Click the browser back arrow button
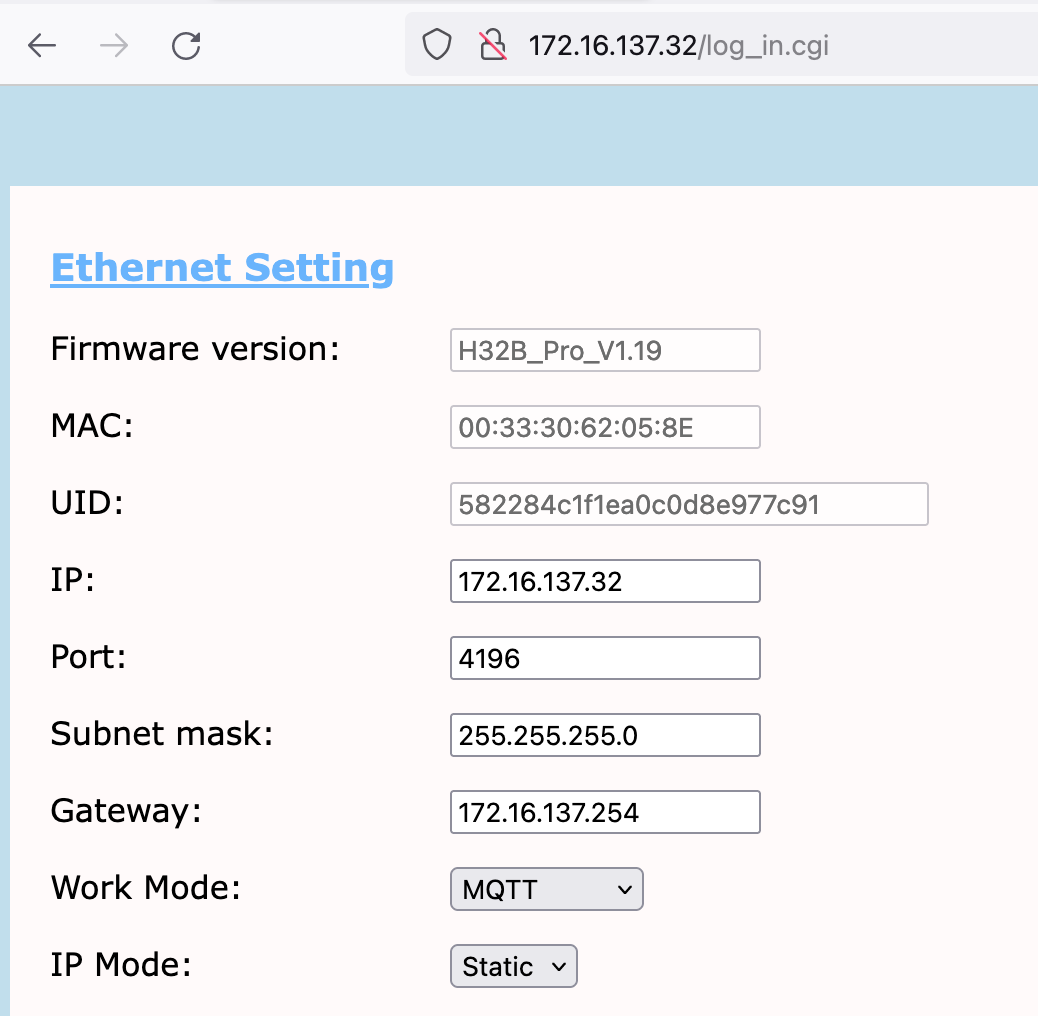The width and height of the screenshot is (1038, 1016). coord(41,46)
